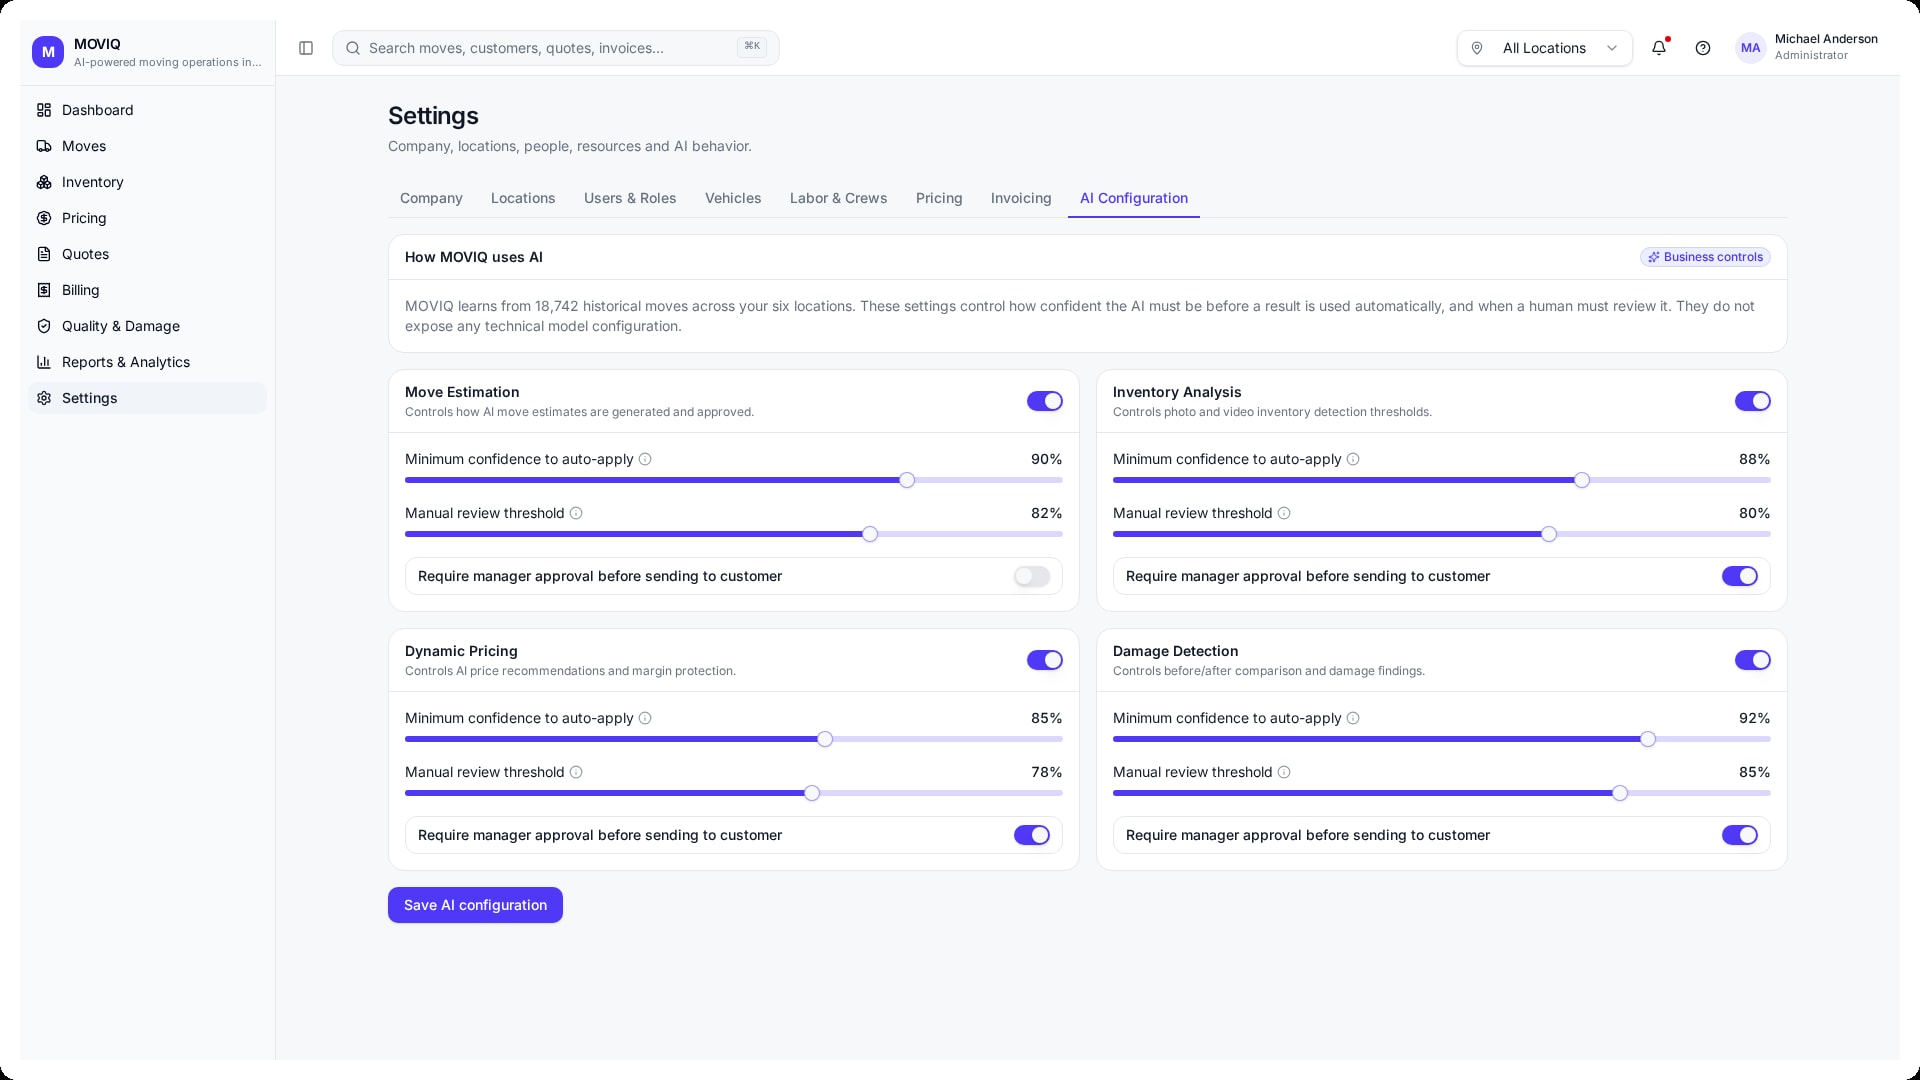Click Move Estimation auto-apply confidence slider handle
The height and width of the screenshot is (1080, 1920).
(x=907, y=480)
